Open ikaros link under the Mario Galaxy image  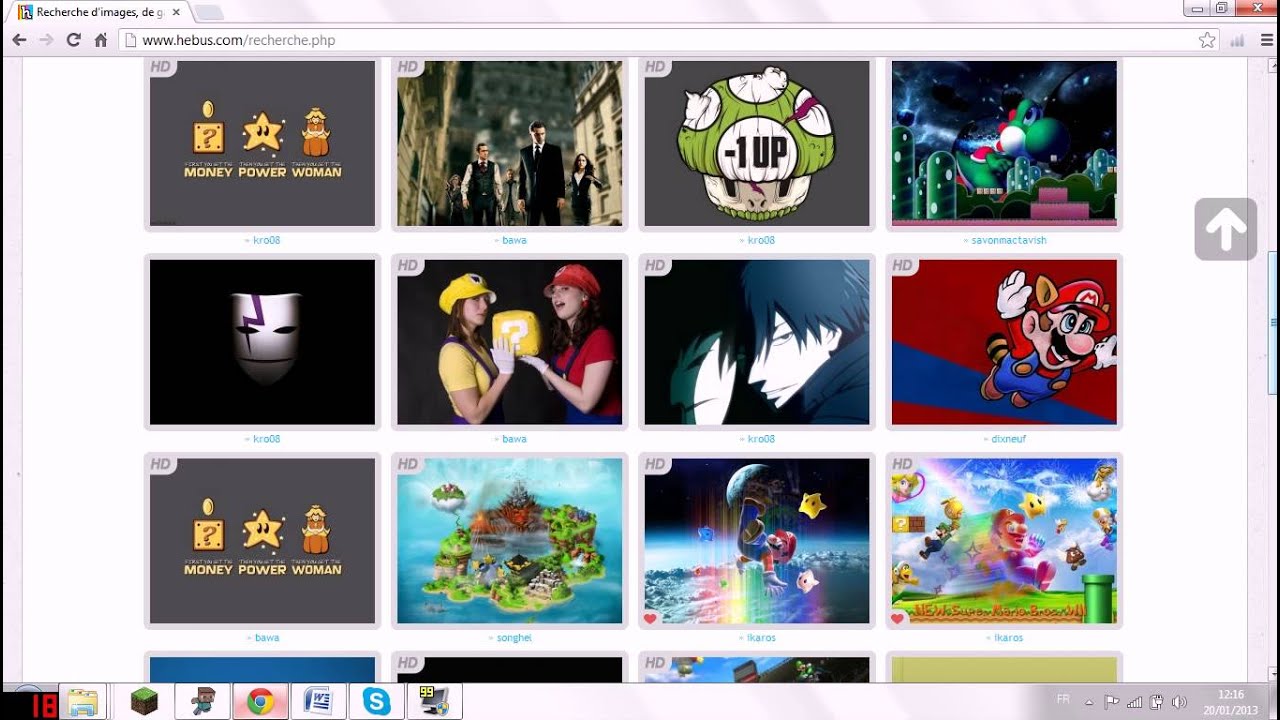[x=761, y=638]
